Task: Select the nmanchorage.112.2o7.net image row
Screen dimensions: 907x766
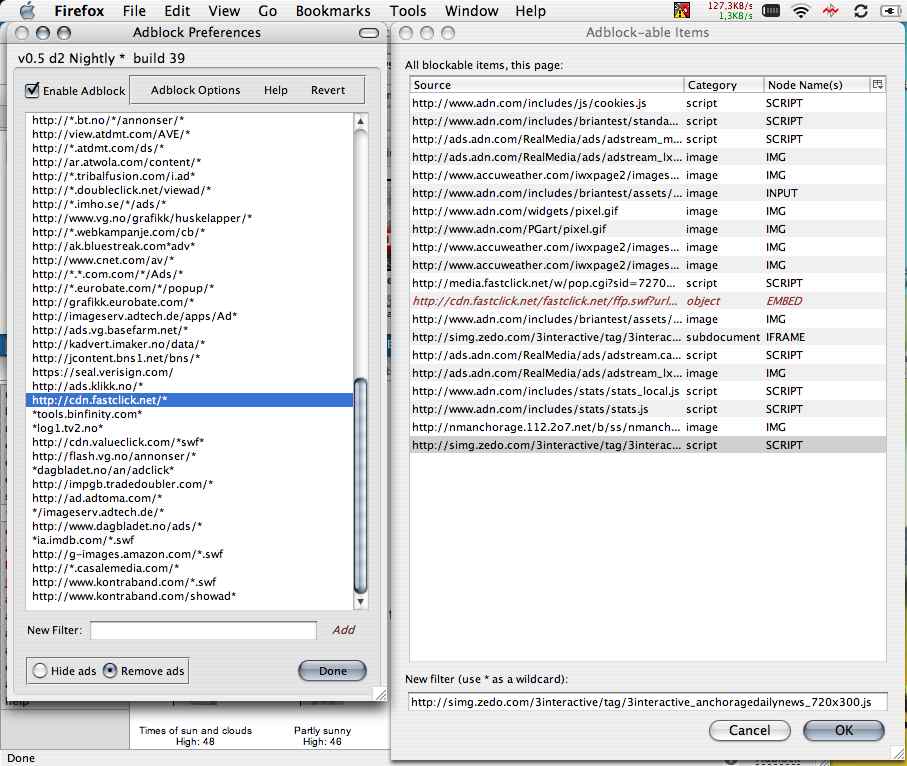Action: [x=647, y=427]
